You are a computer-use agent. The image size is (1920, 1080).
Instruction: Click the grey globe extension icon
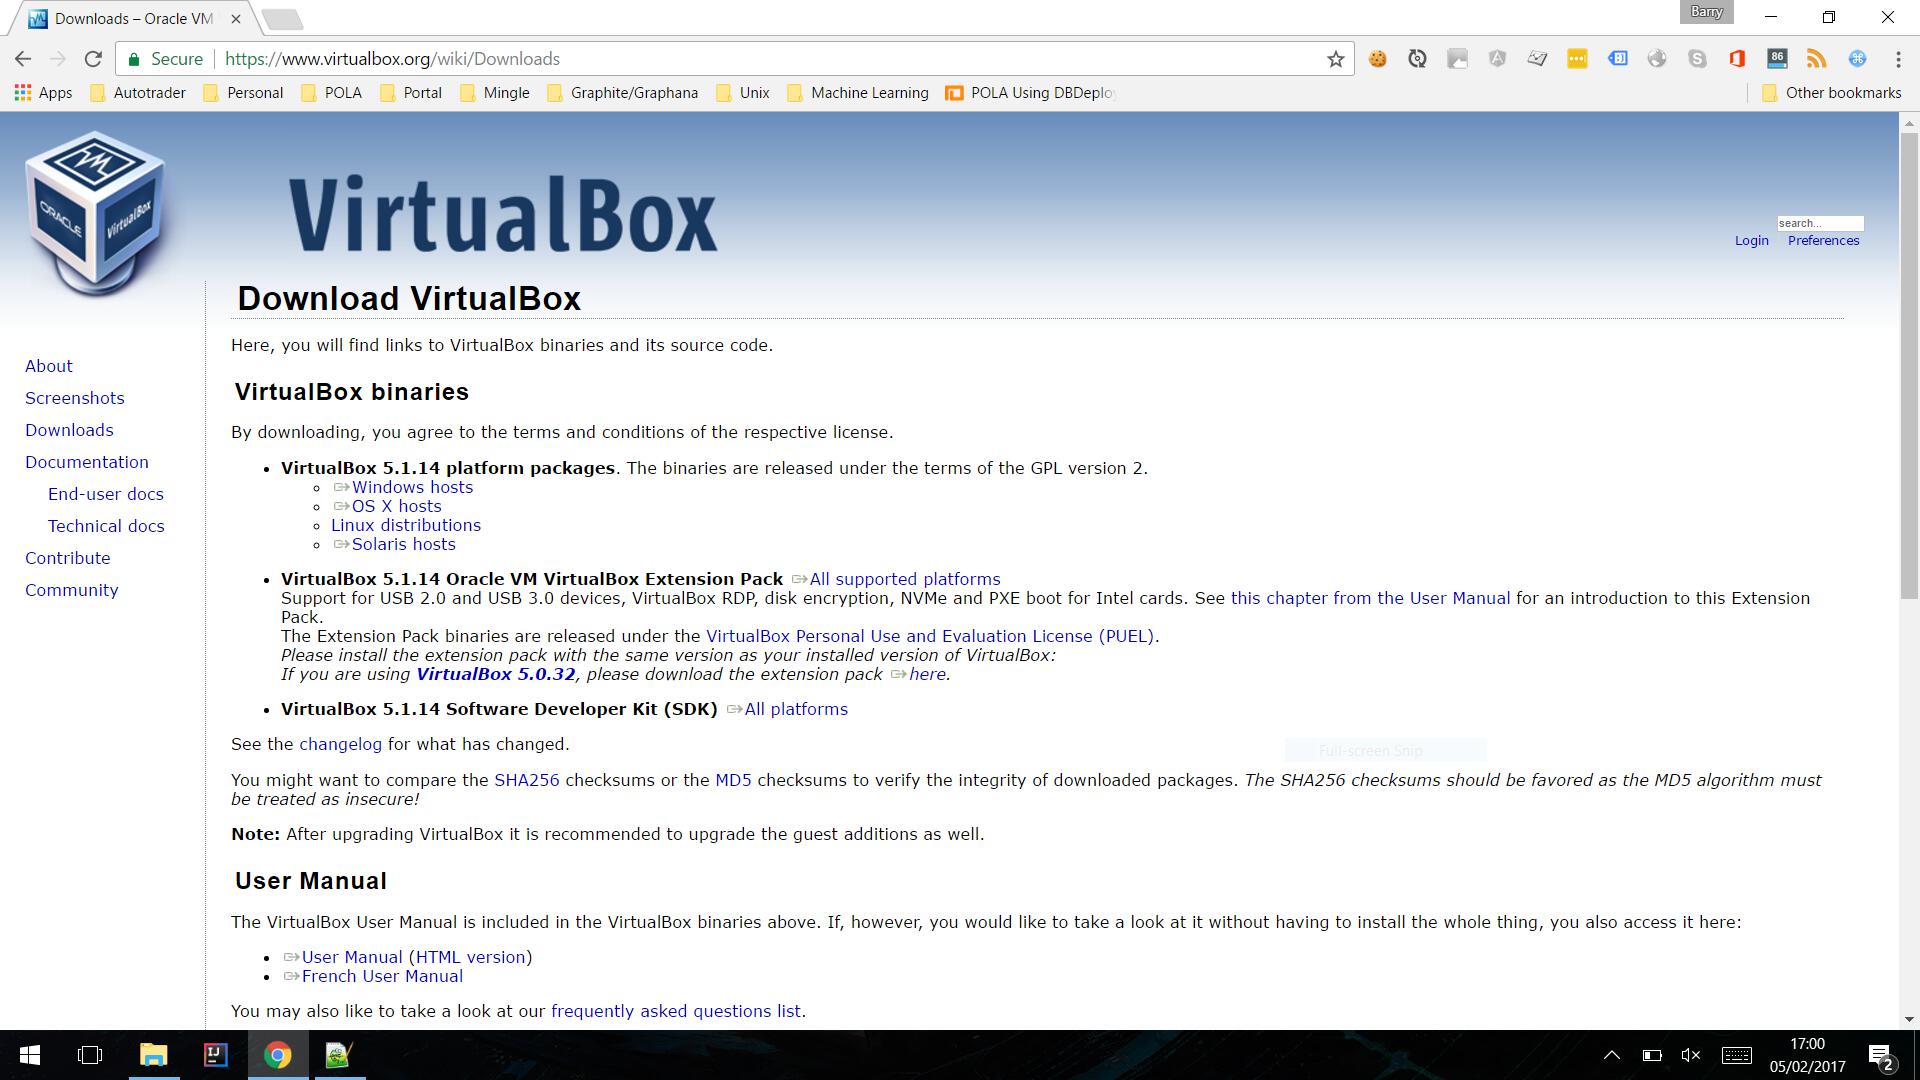(1657, 59)
